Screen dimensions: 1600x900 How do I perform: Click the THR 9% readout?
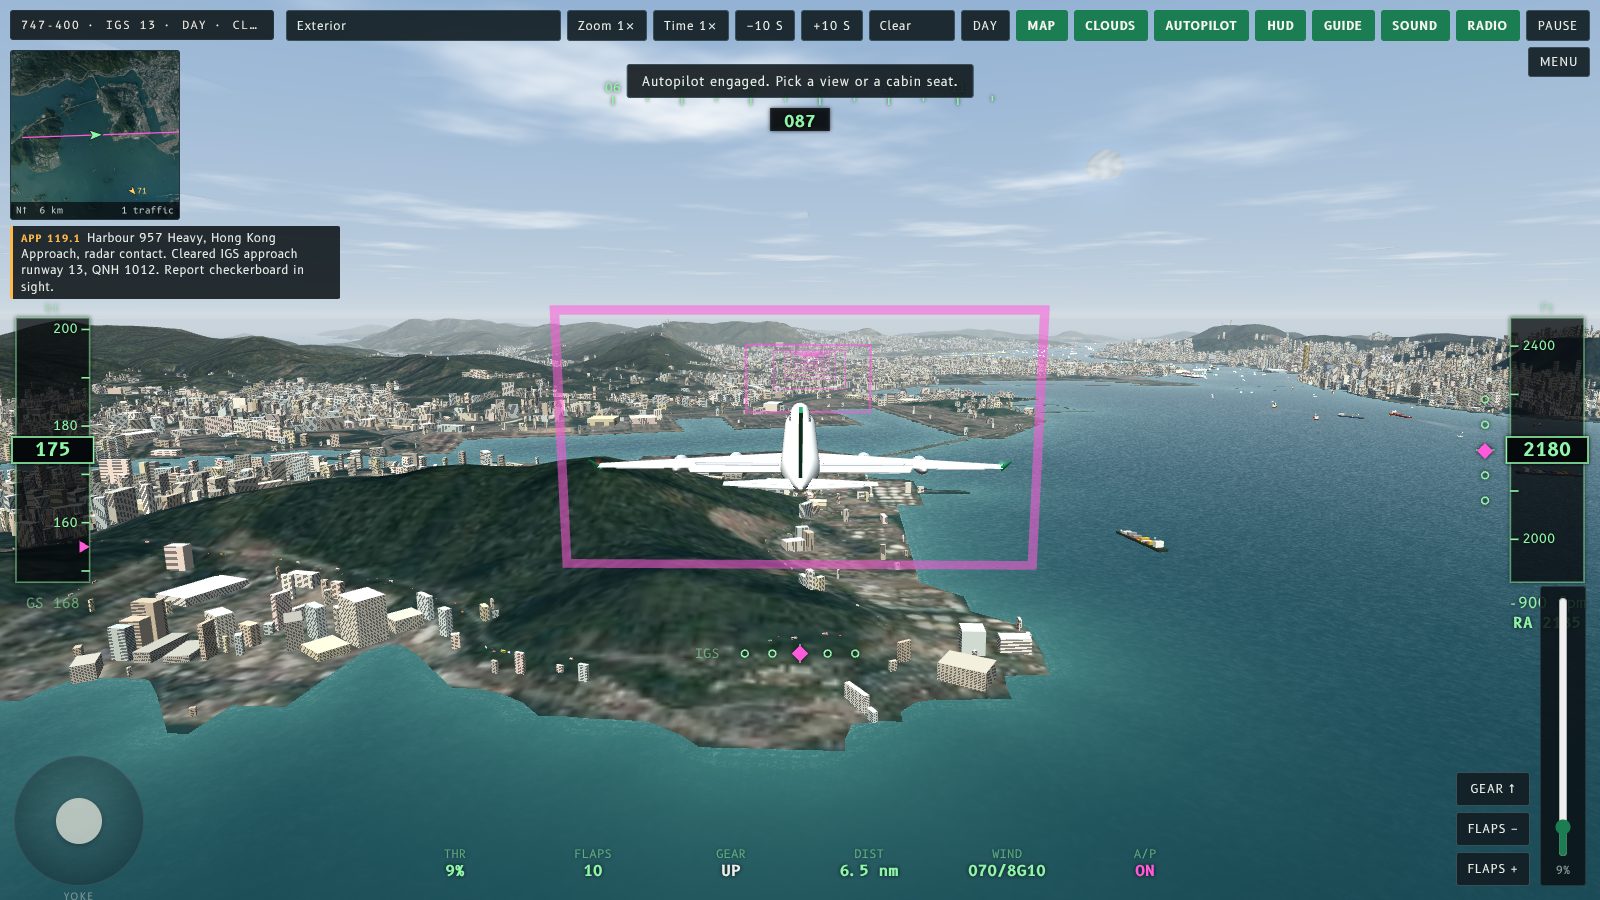(455, 863)
